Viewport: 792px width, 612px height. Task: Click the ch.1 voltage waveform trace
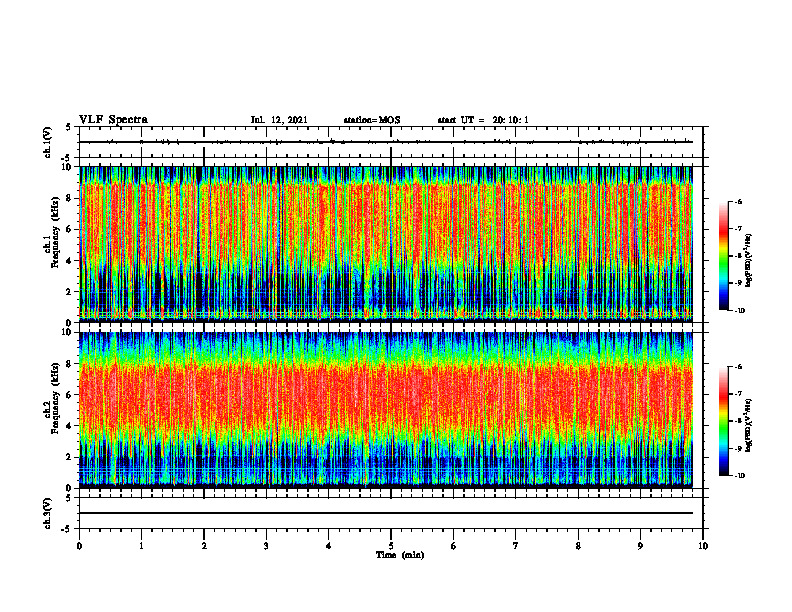click(x=386, y=142)
